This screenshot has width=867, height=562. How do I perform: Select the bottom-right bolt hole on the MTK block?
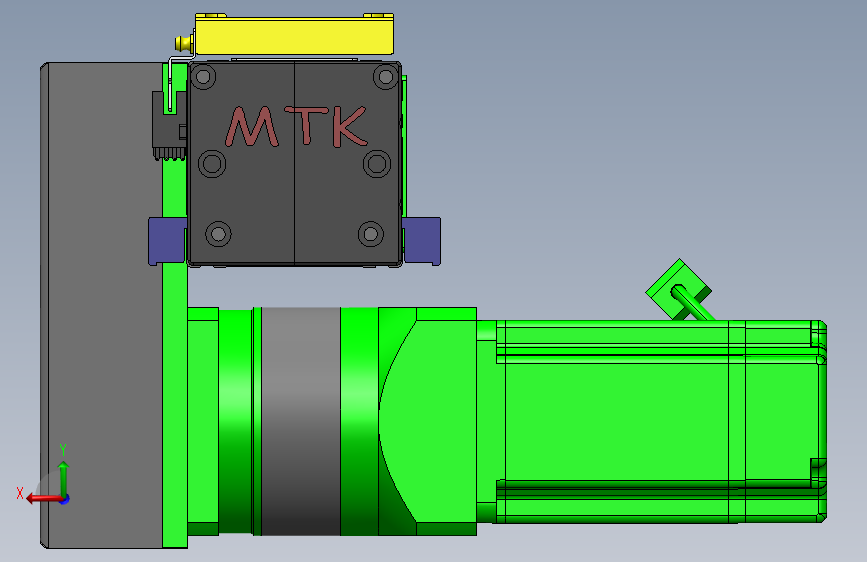tap(370, 234)
